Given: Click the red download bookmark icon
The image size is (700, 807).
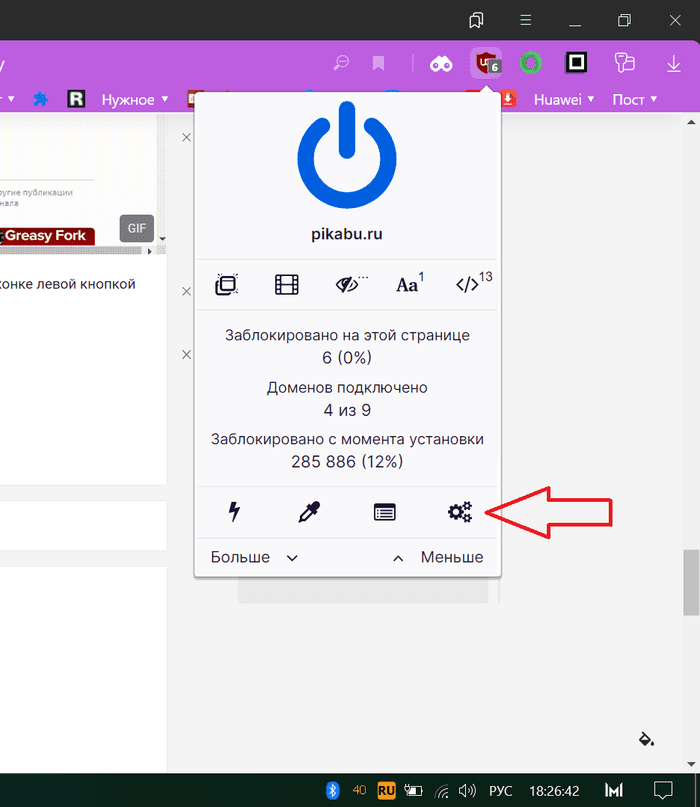Looking at the screenshot, I should (508, 99).
